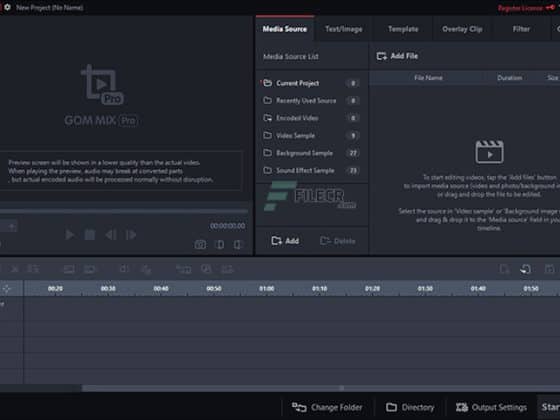This screenshot has height=420, width=560.
Task: Play the preview video
Action: coord(70,235)
